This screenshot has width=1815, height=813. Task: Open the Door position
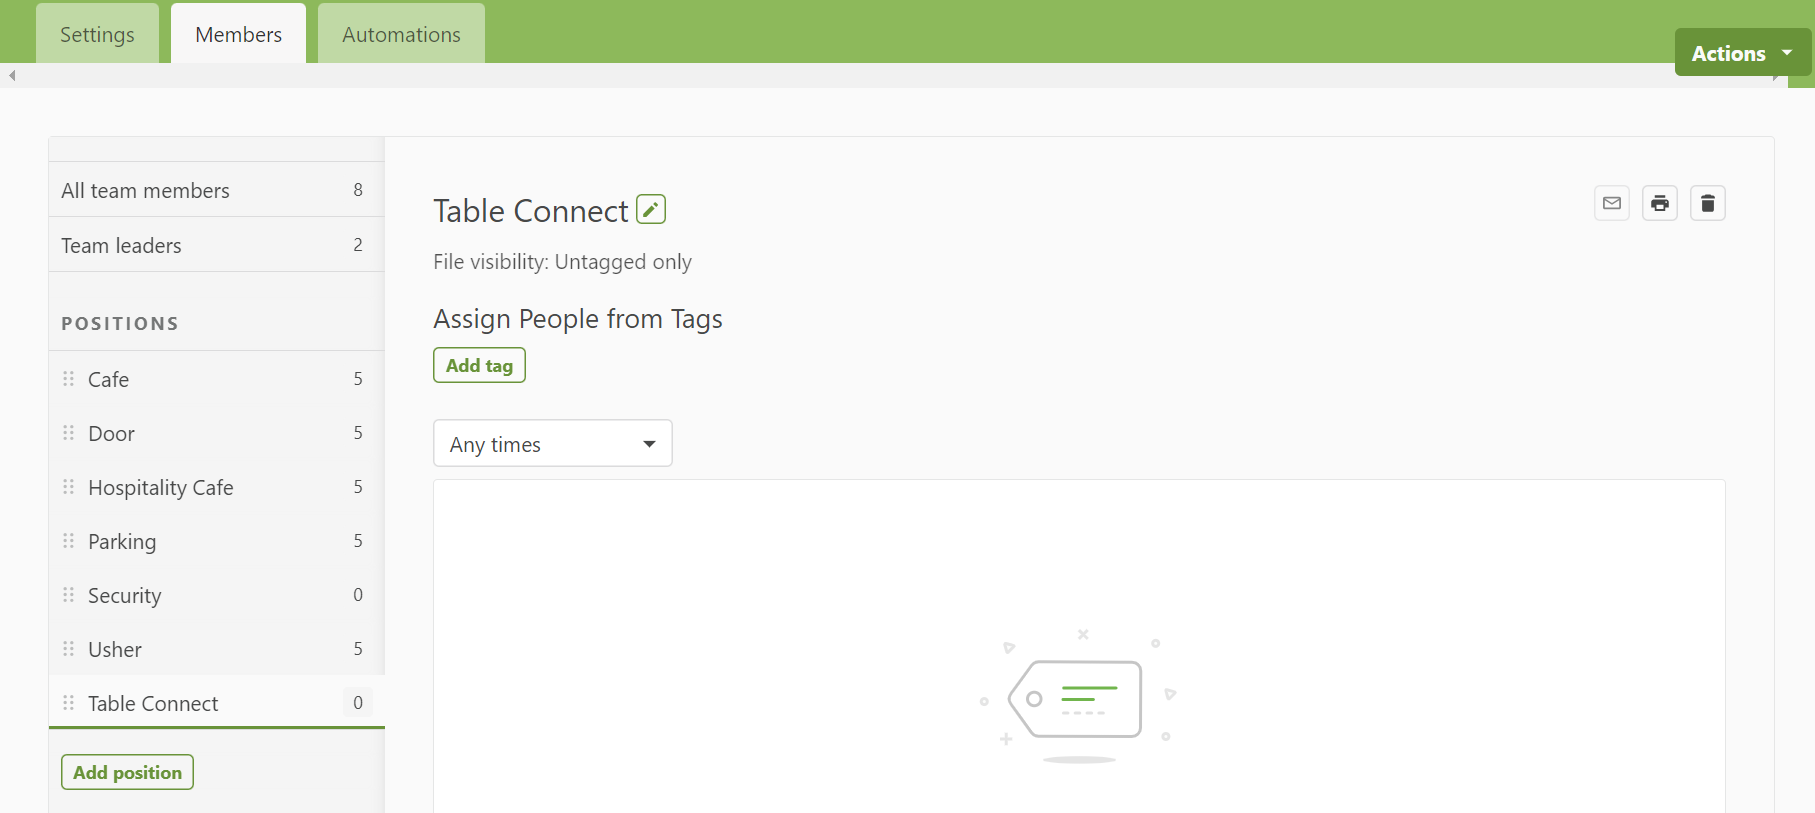[x=111, y=433]
